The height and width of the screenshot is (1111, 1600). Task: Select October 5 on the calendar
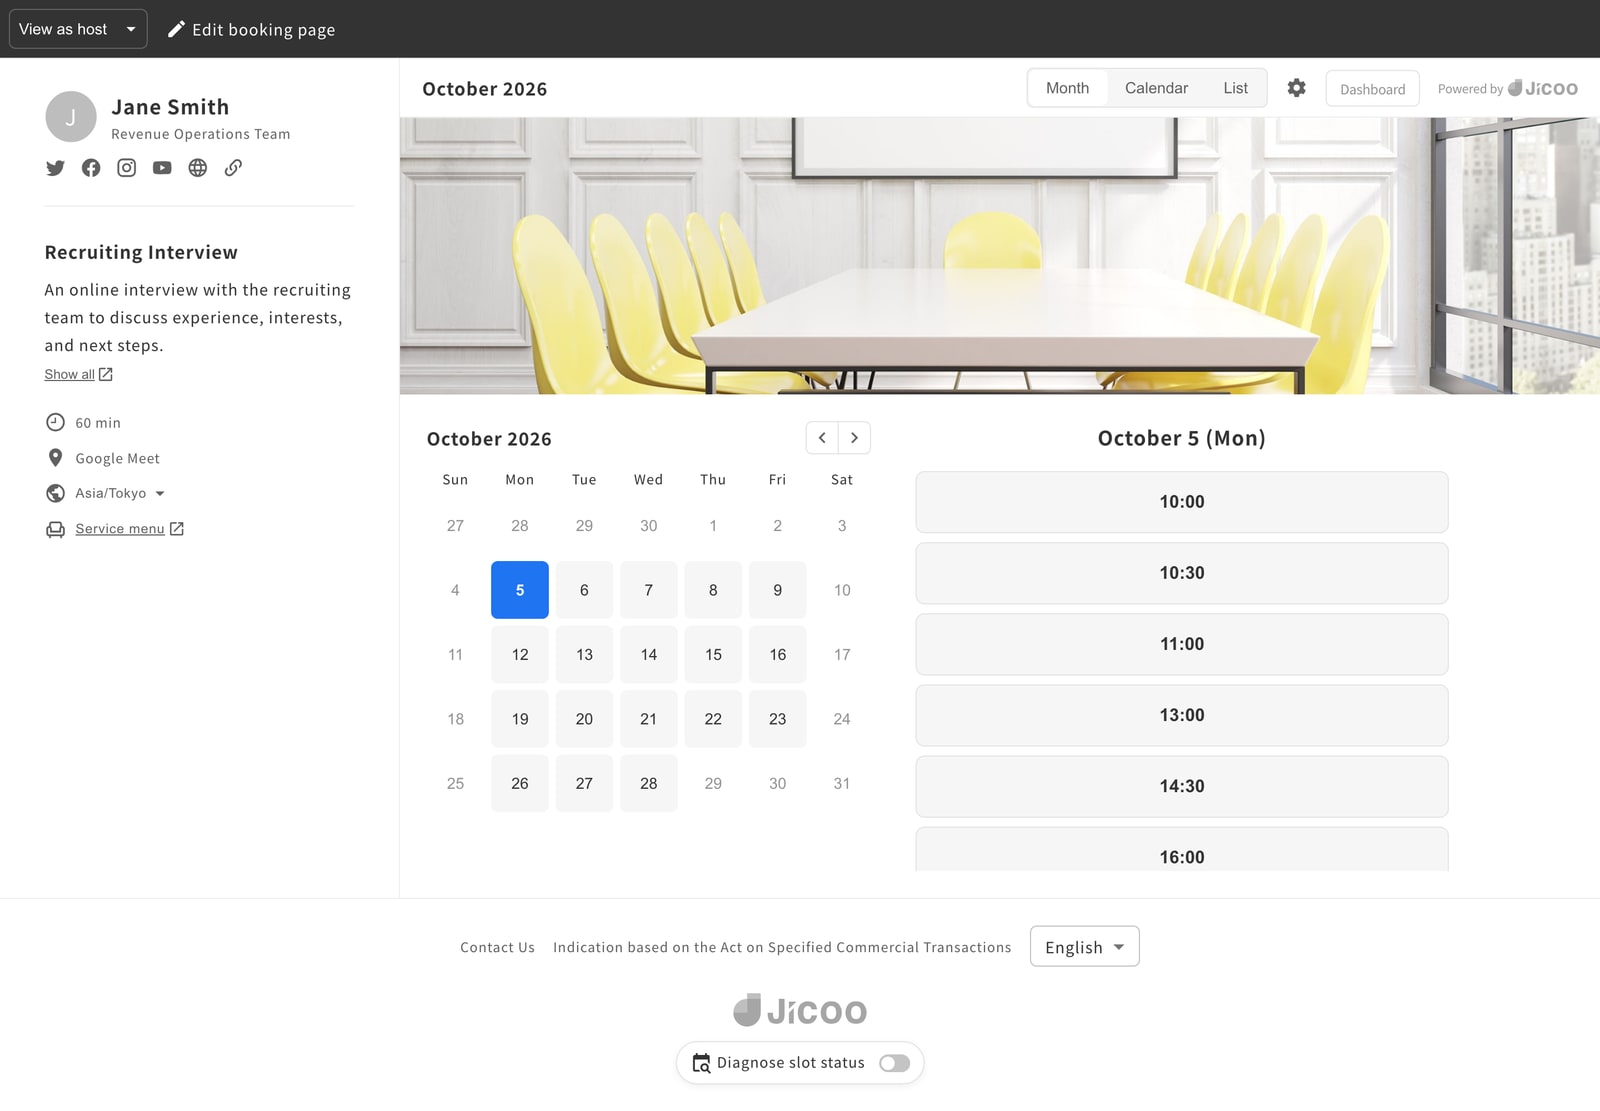pyautogui.click(x=520, y=590)
